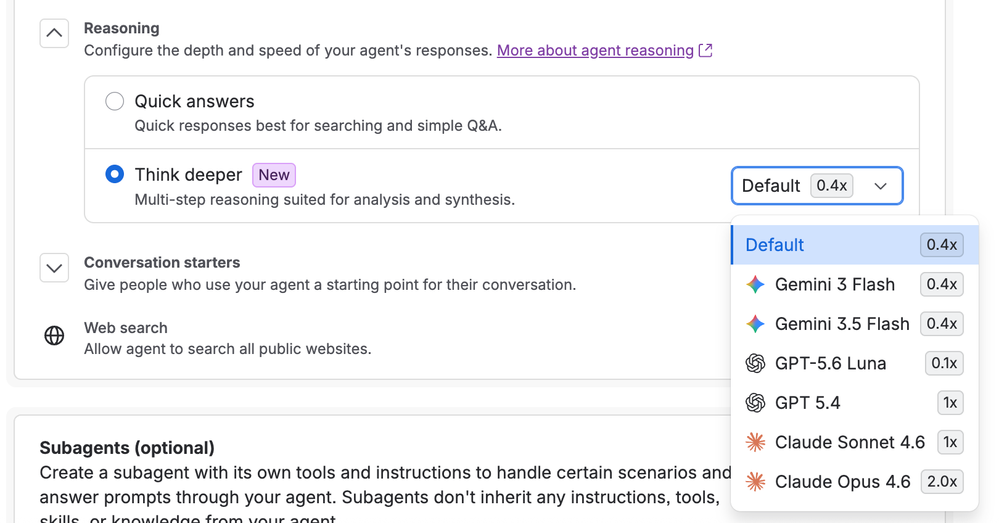Click the OpenAI logo beside GPT-5.6 Luna
The width and height of the screenshot is (999, 523).
point(755,363)
